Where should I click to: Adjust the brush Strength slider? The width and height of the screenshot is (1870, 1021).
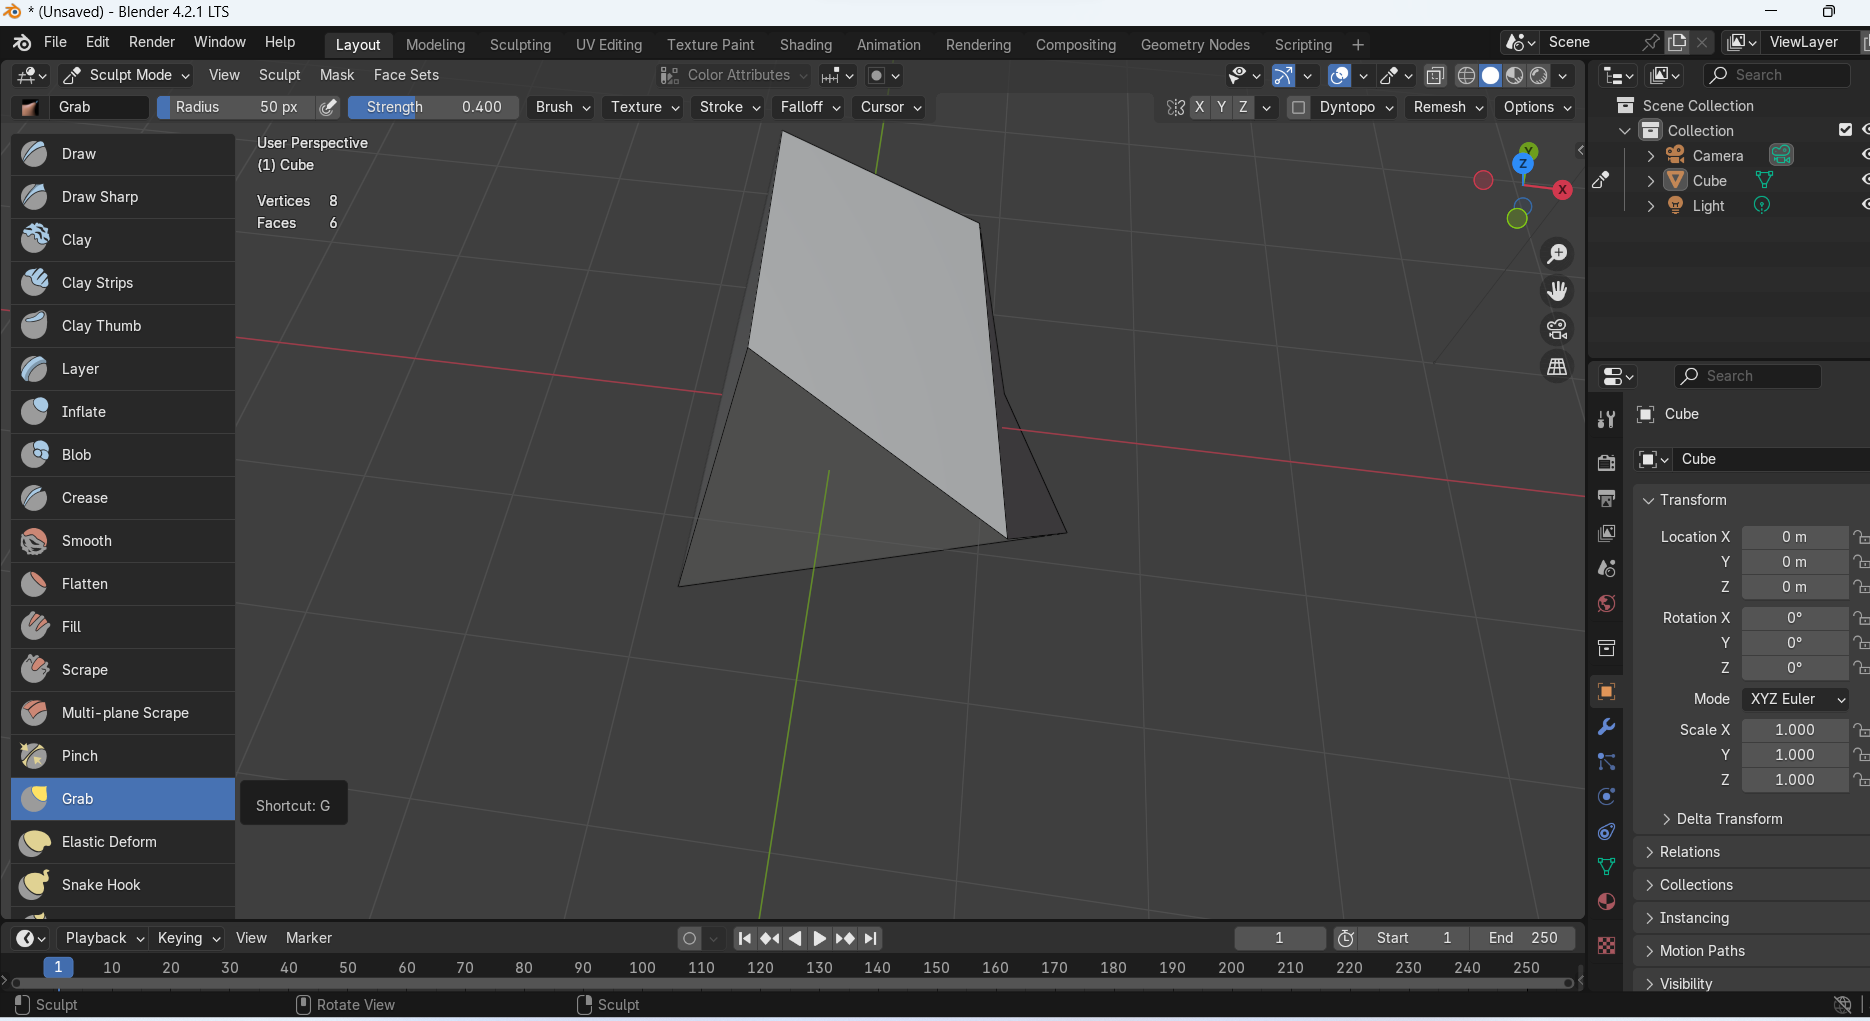point(433,107)
